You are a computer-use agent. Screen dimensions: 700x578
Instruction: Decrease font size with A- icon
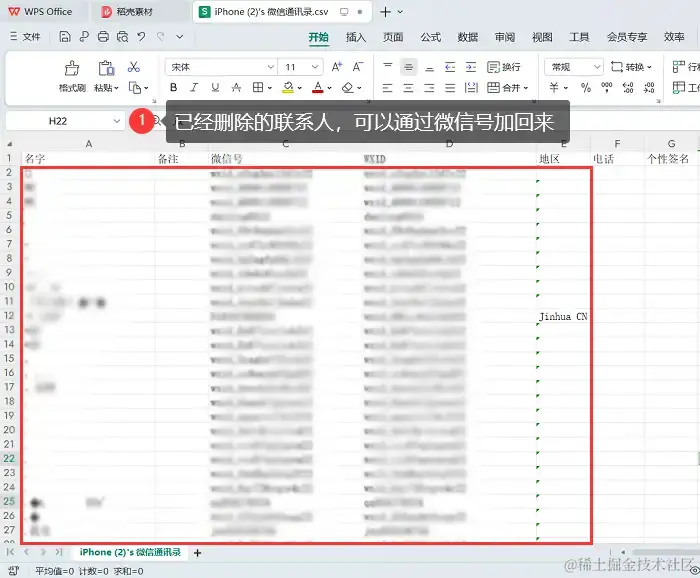pos(358,67)
